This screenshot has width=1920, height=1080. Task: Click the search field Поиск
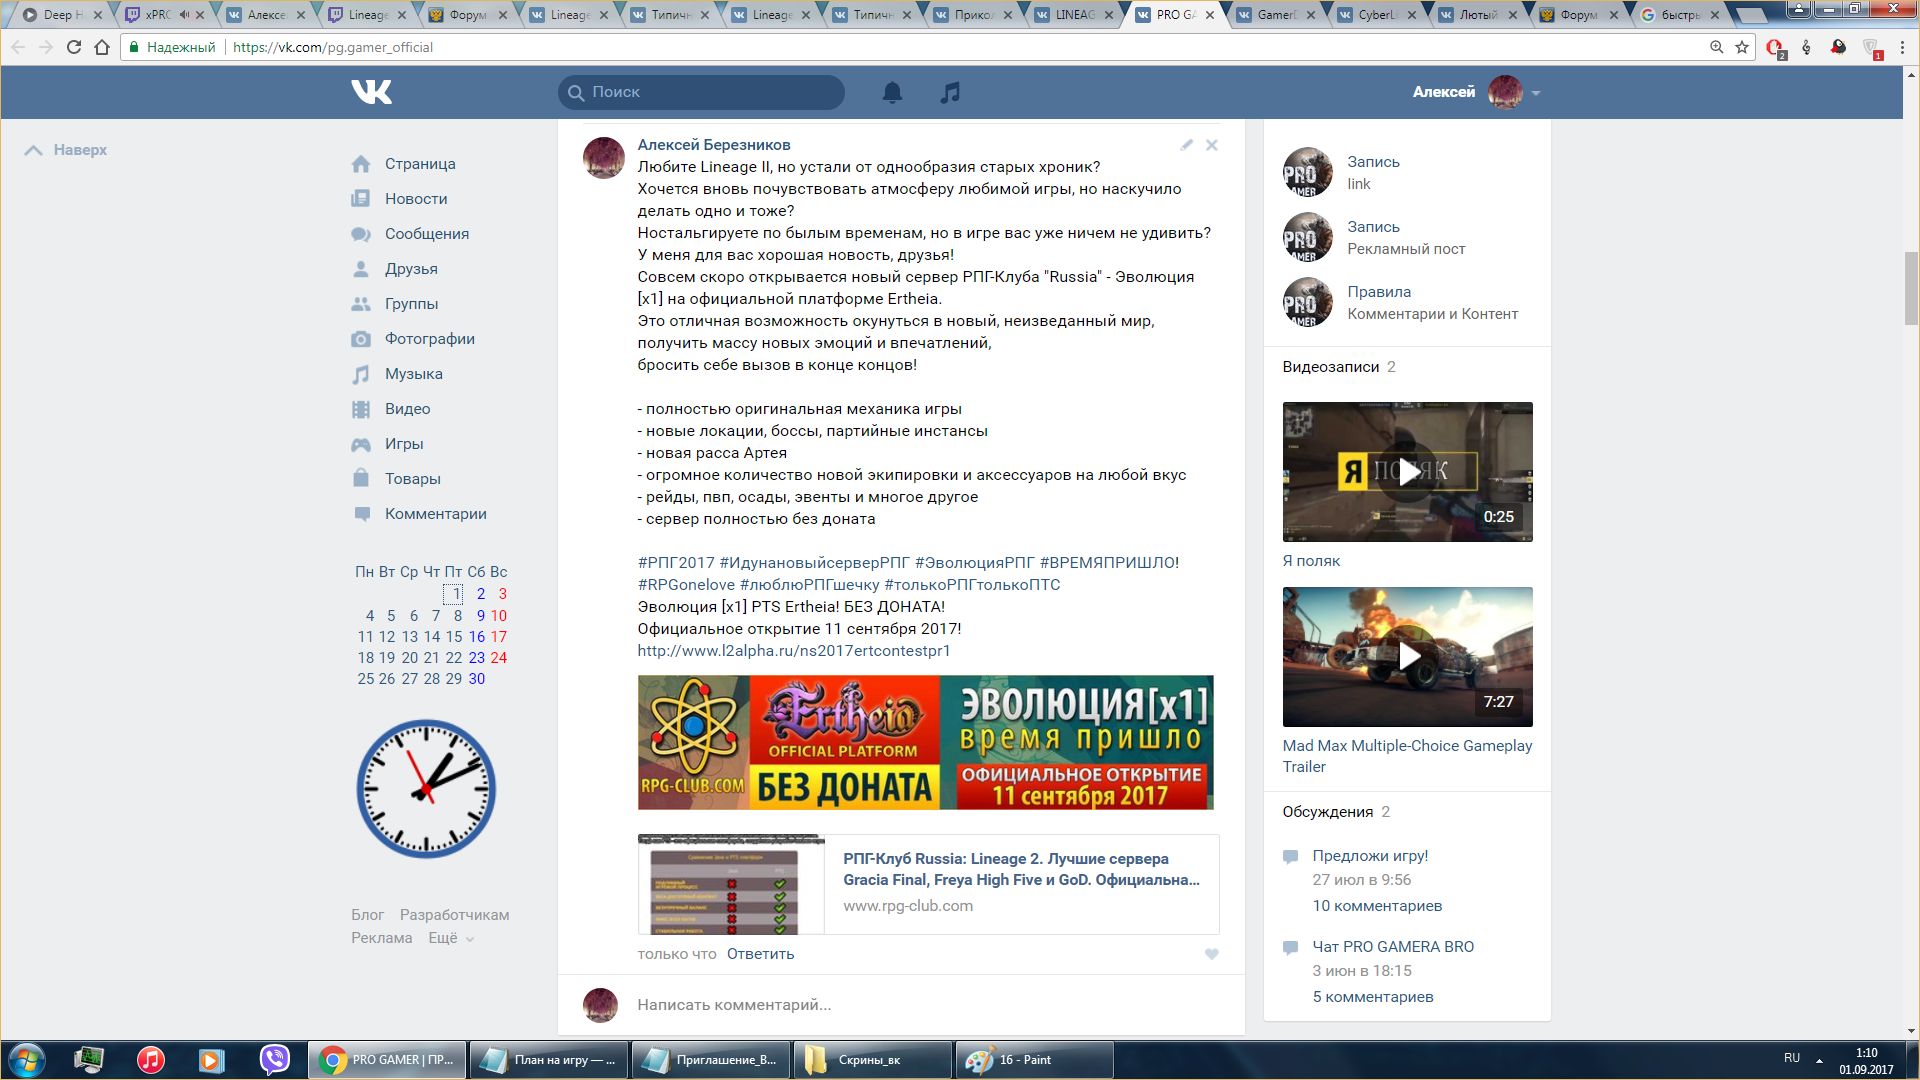(701, 92)
